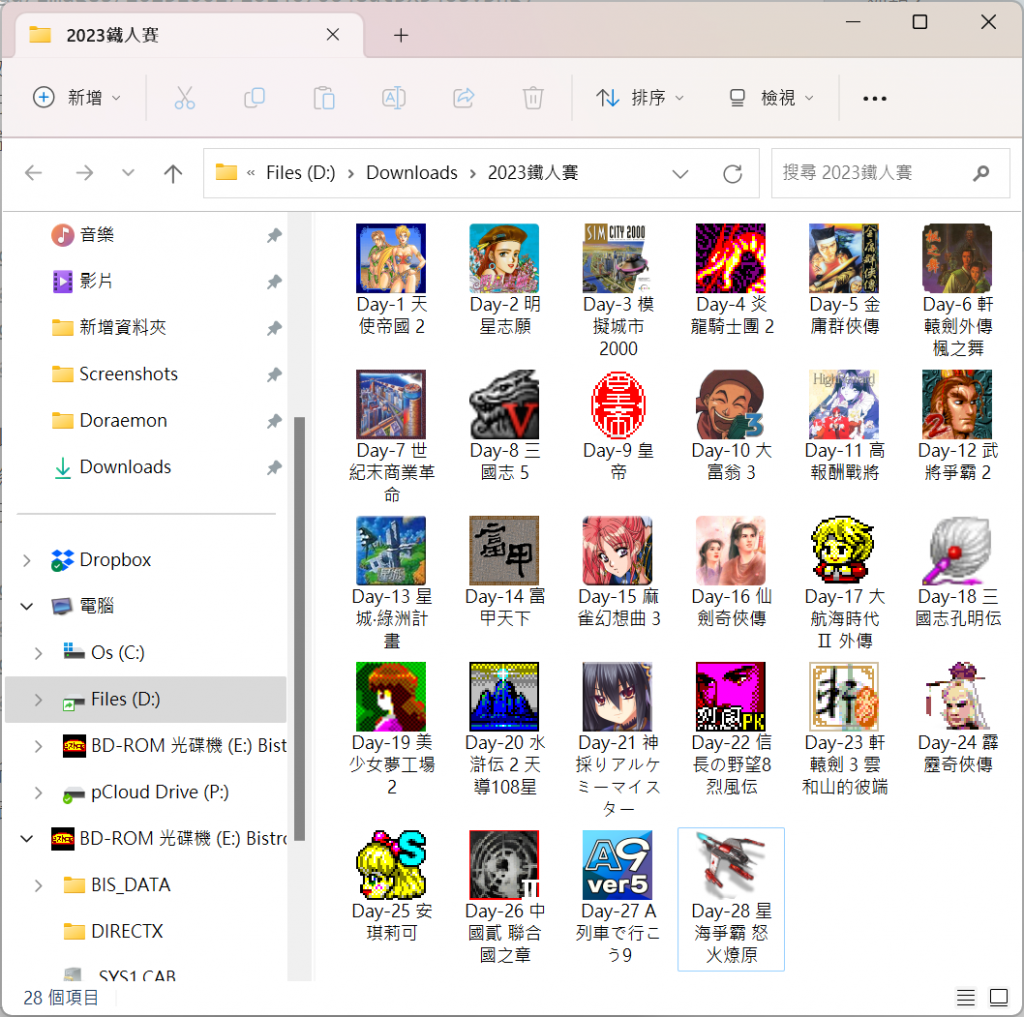This screenshot has width=1024, height=1017.
Task: Select Day-25 安琪莉可 item
Action: coord(391,887)
